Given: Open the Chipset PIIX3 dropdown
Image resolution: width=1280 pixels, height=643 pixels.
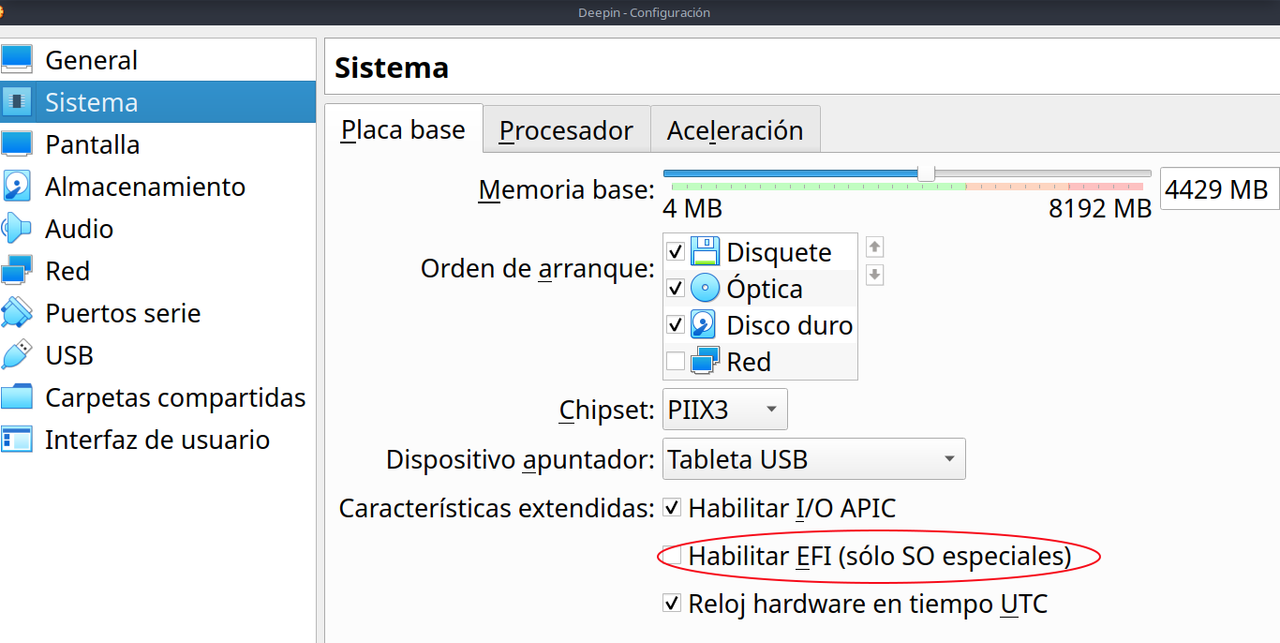Looking at the screenshot, I should pyautogui.click(x=725, y=409).
